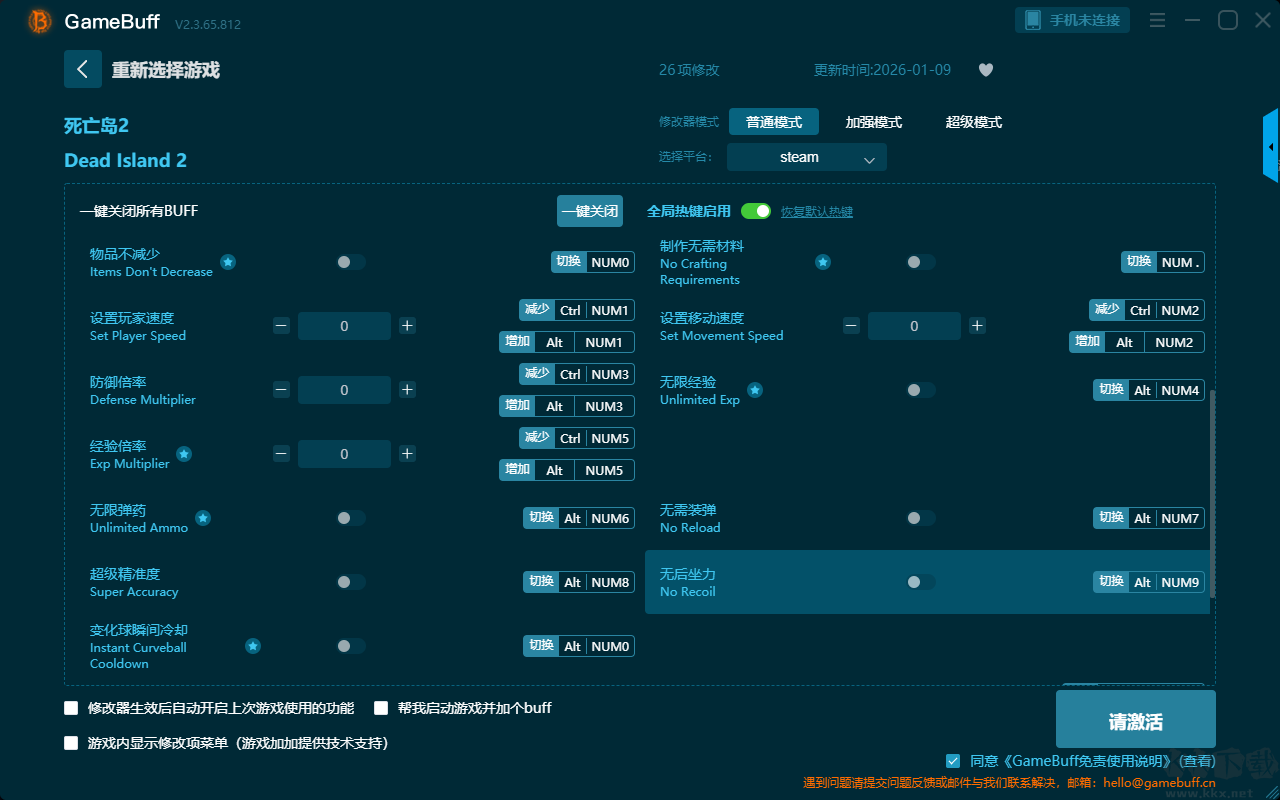Viewport: 1280px width, 800px height.
Task: Click Alt NUM8 hotkey for Super Accuracy
Action: click(579, 582)
